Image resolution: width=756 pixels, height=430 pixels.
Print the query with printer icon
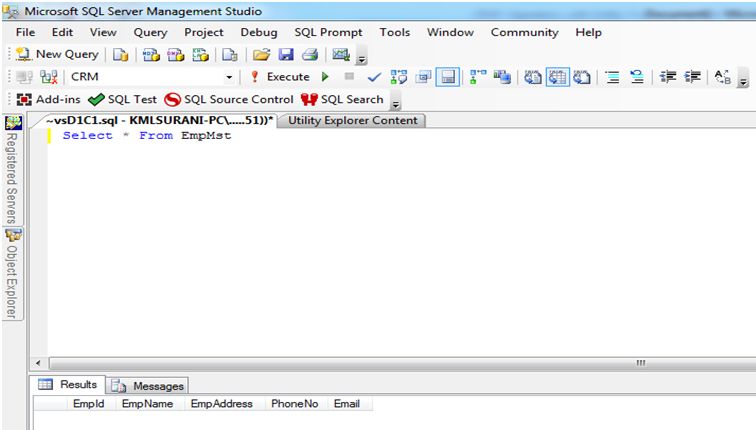point(310,55)
